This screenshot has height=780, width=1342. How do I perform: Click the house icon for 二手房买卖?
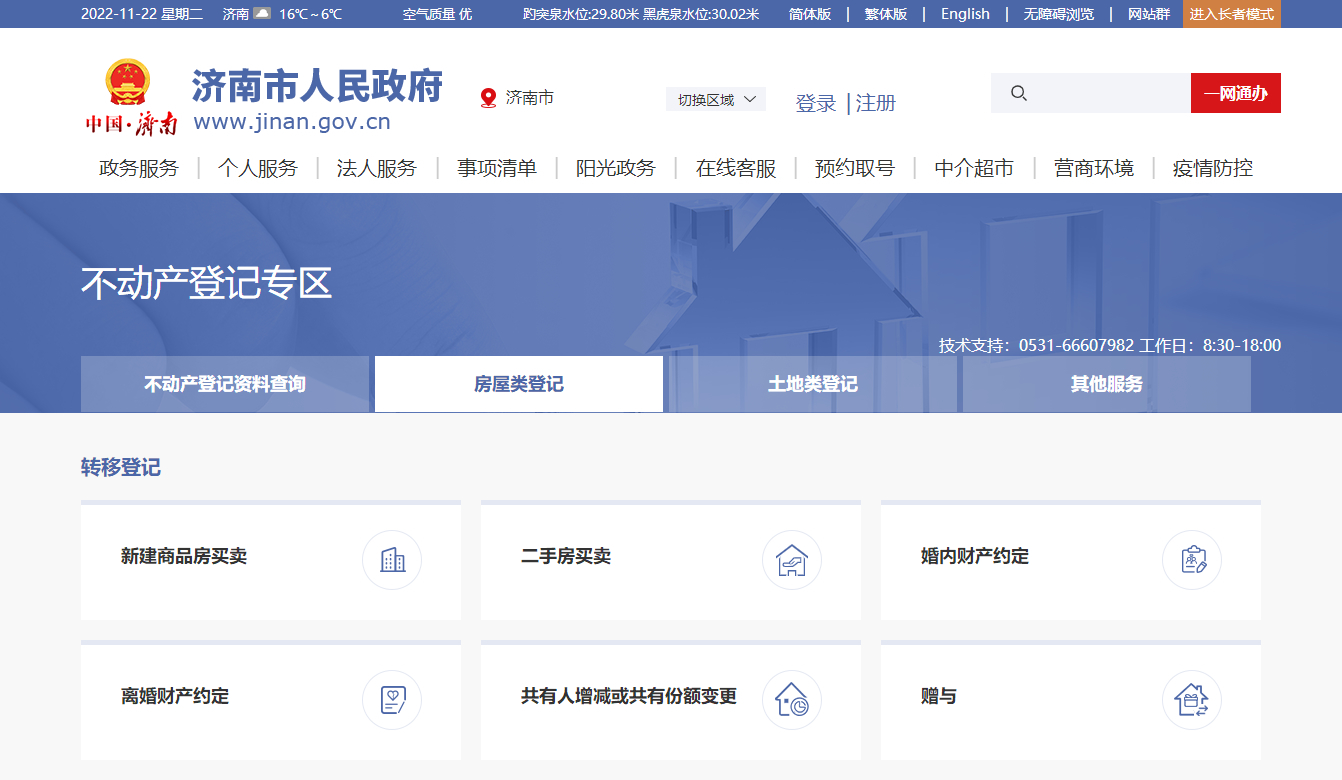point(792,560)
